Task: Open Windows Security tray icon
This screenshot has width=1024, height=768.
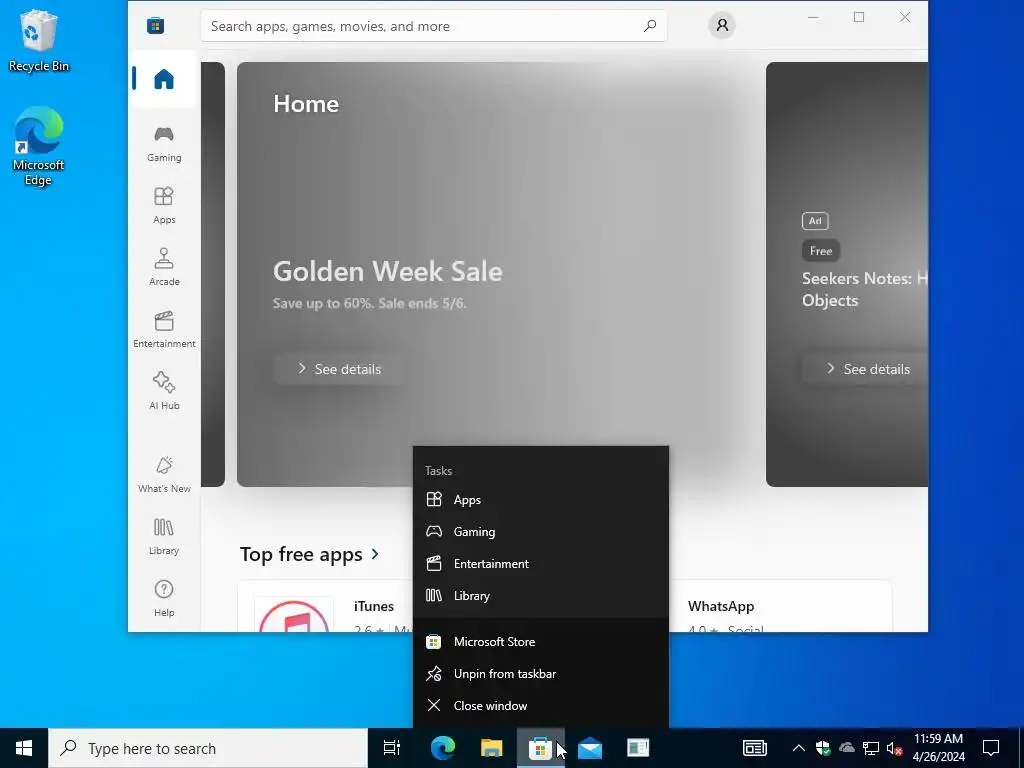Action: 823,748
